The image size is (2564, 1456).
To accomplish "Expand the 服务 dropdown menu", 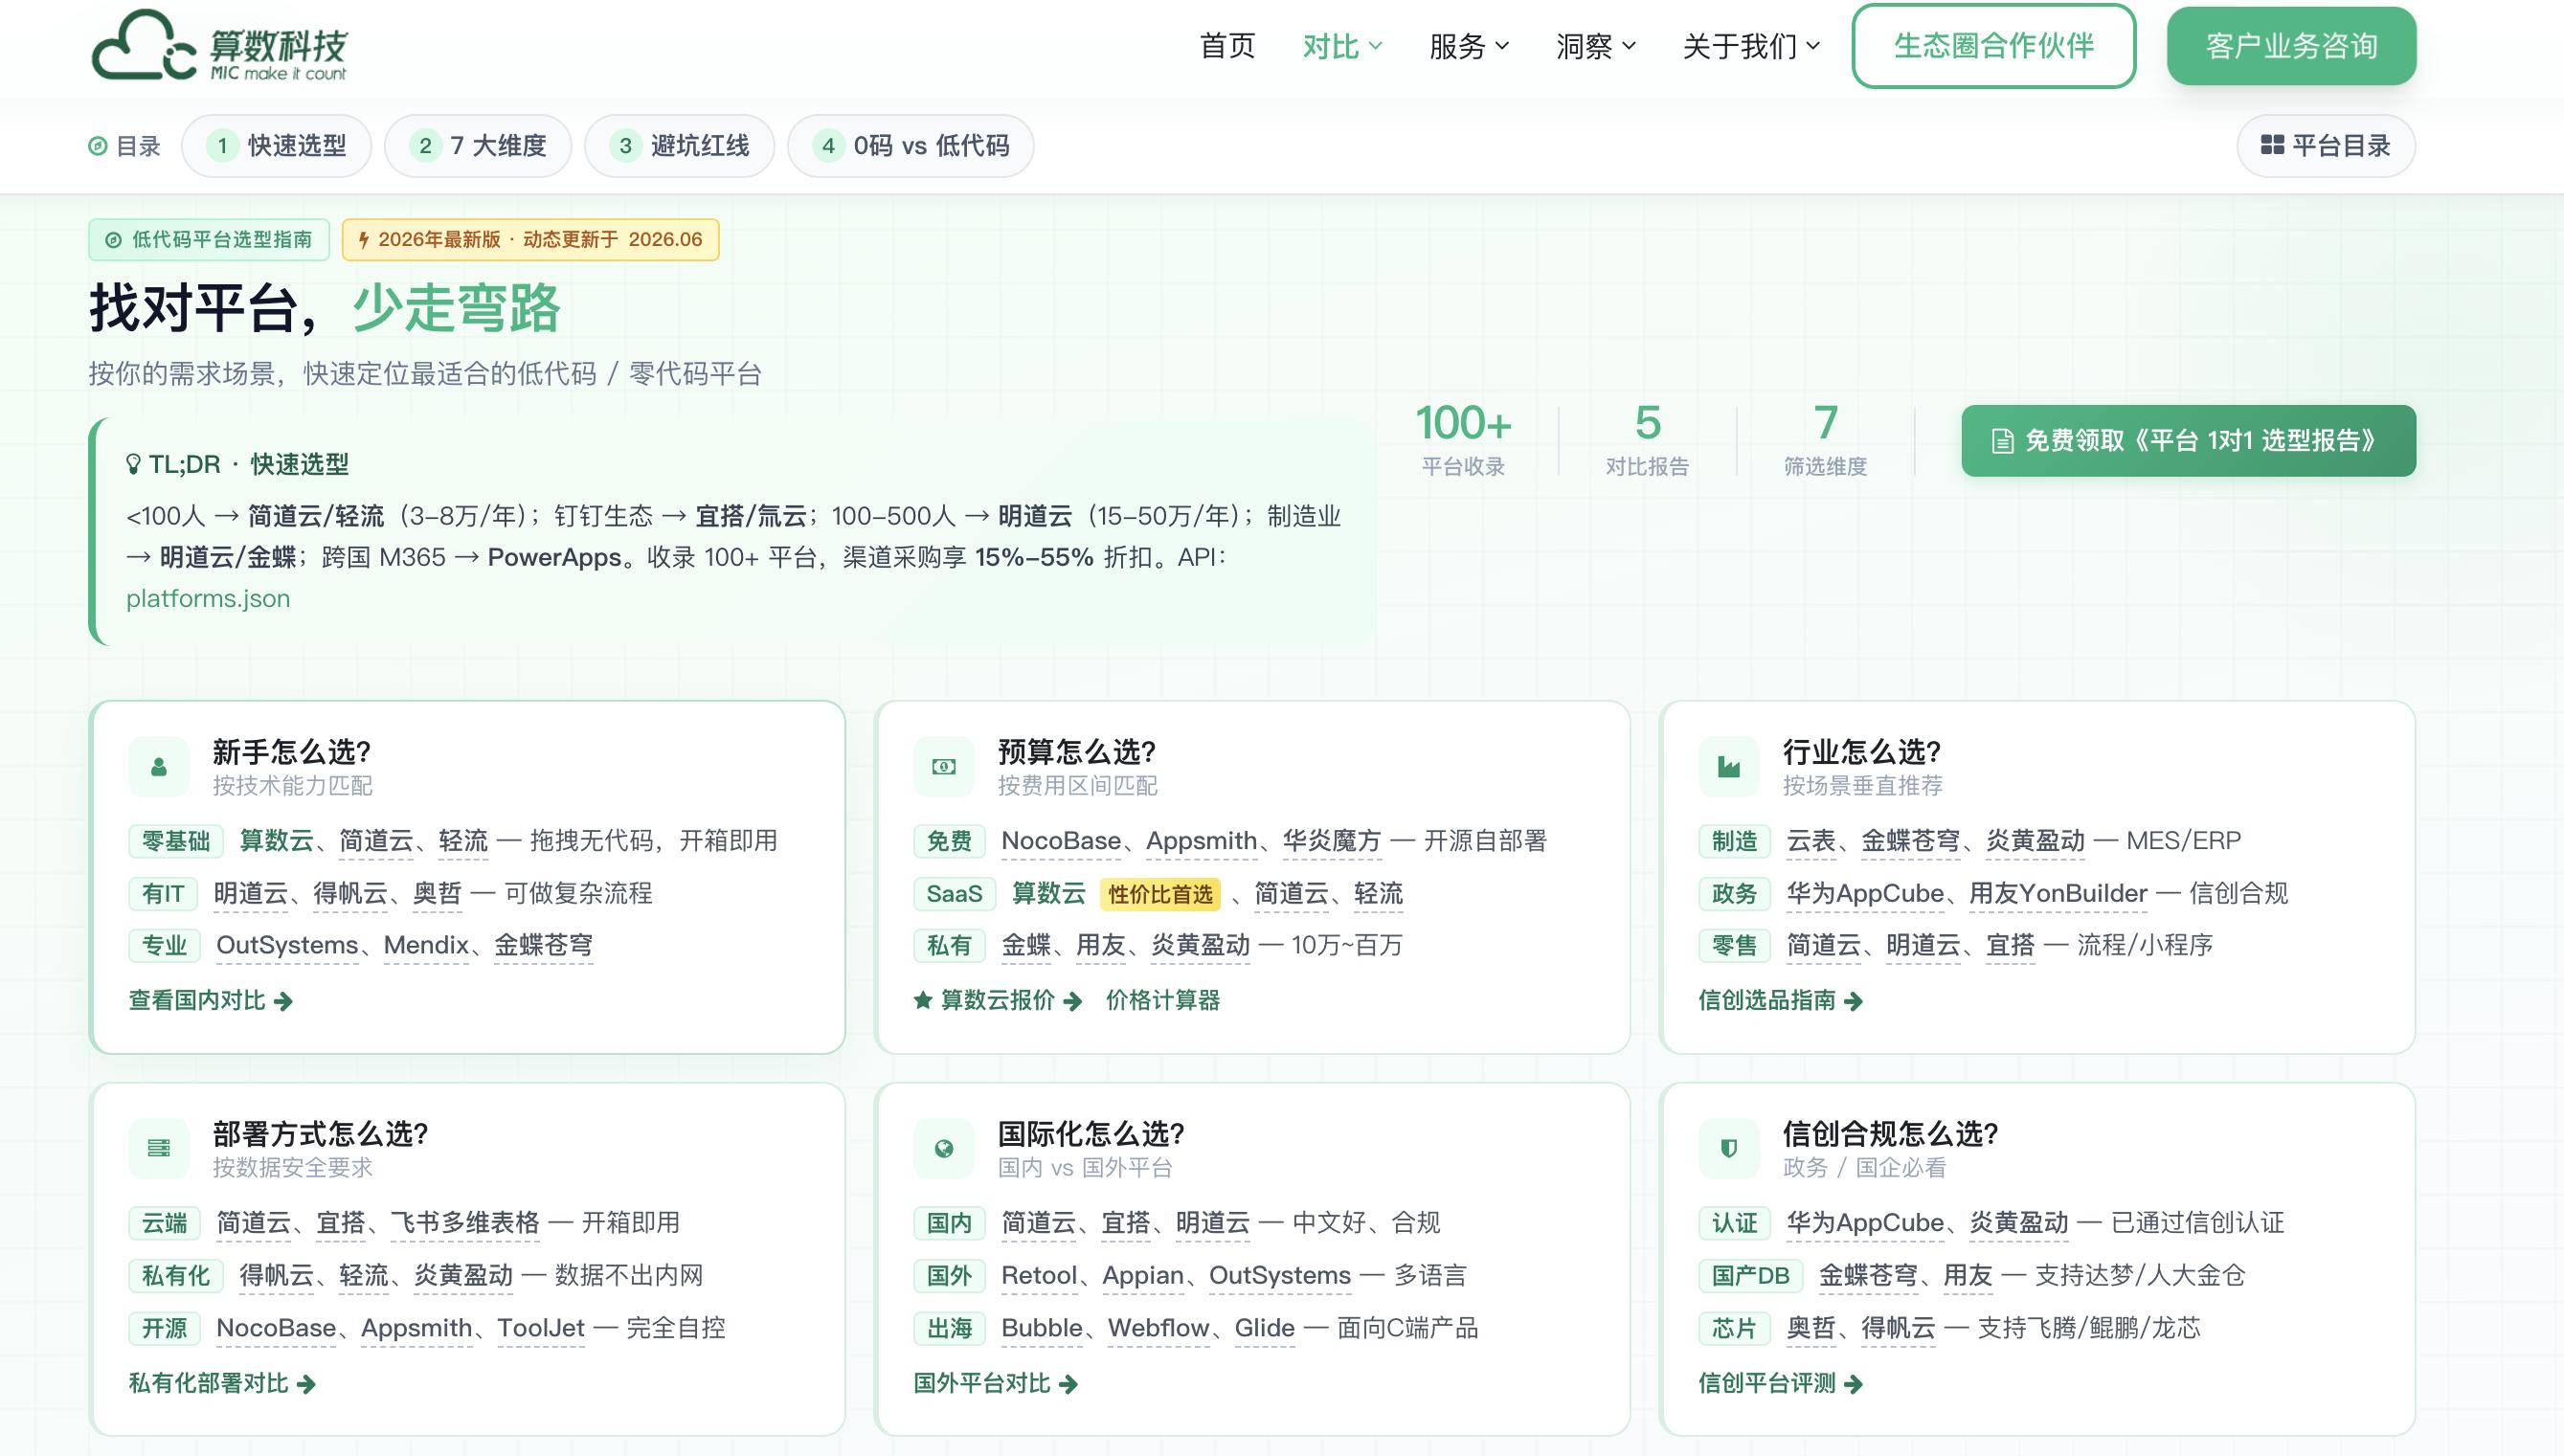I will (1469, 46).
